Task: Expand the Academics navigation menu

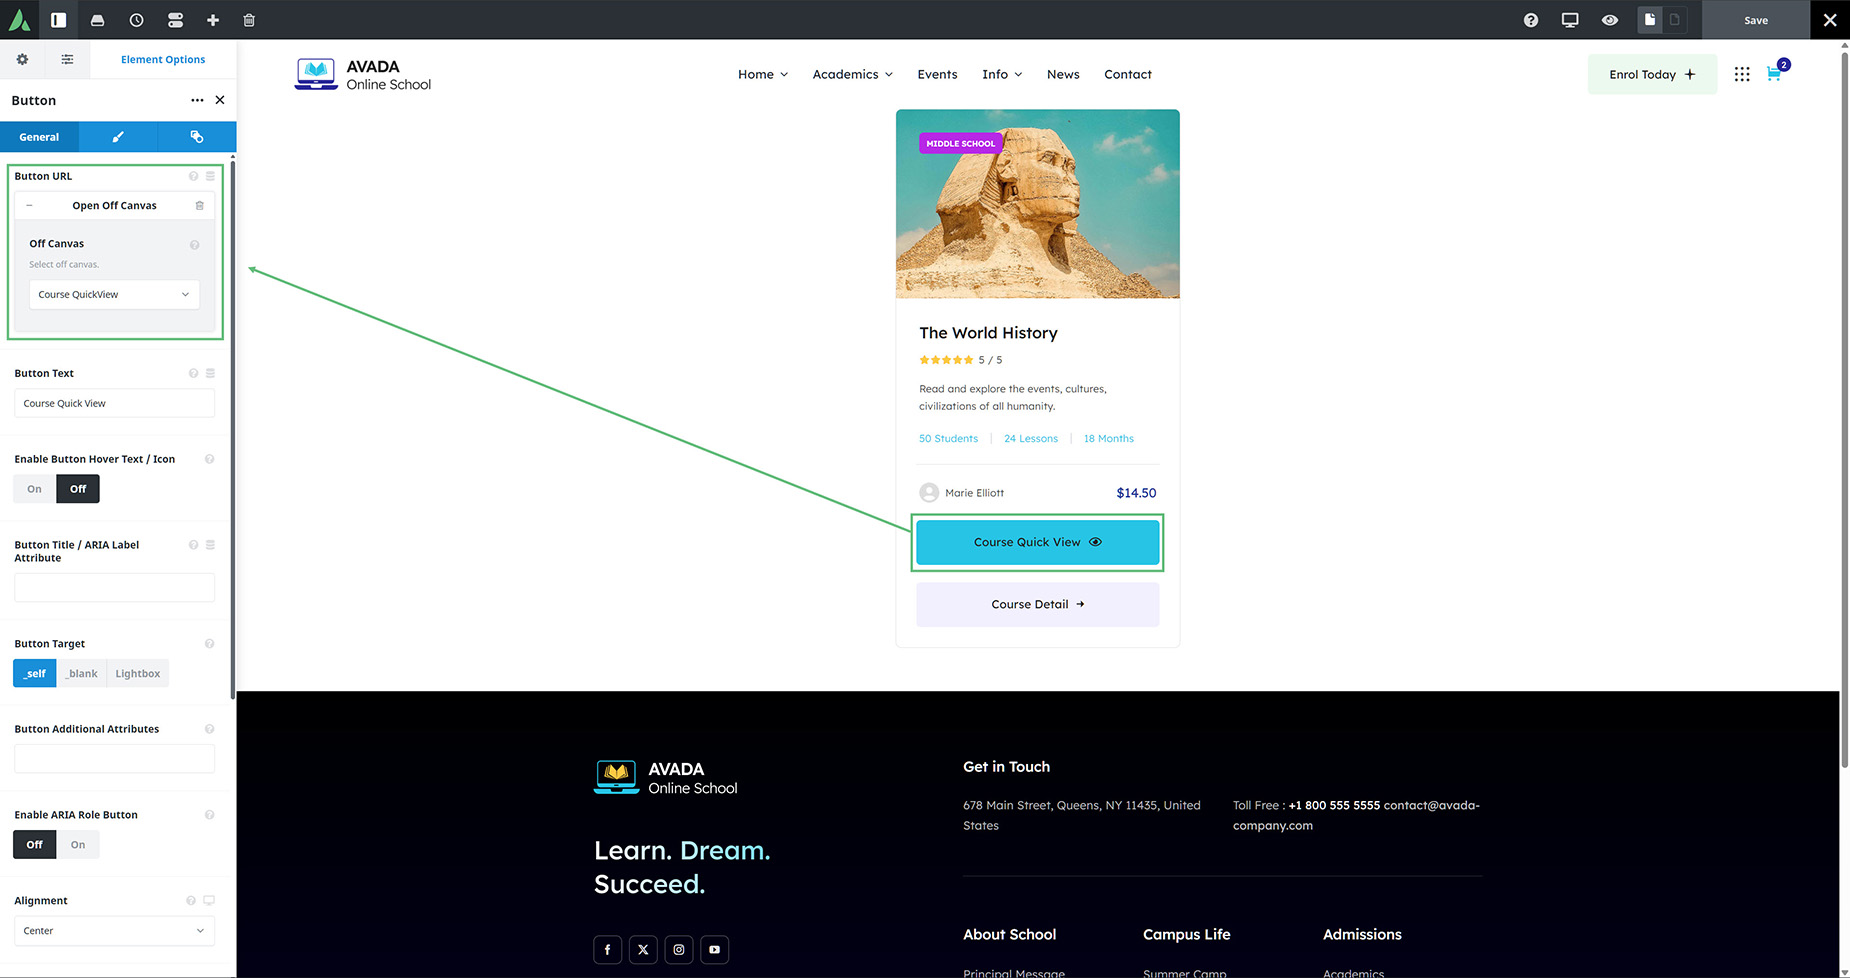Action: pyautogui.click(x=852, y=75)
